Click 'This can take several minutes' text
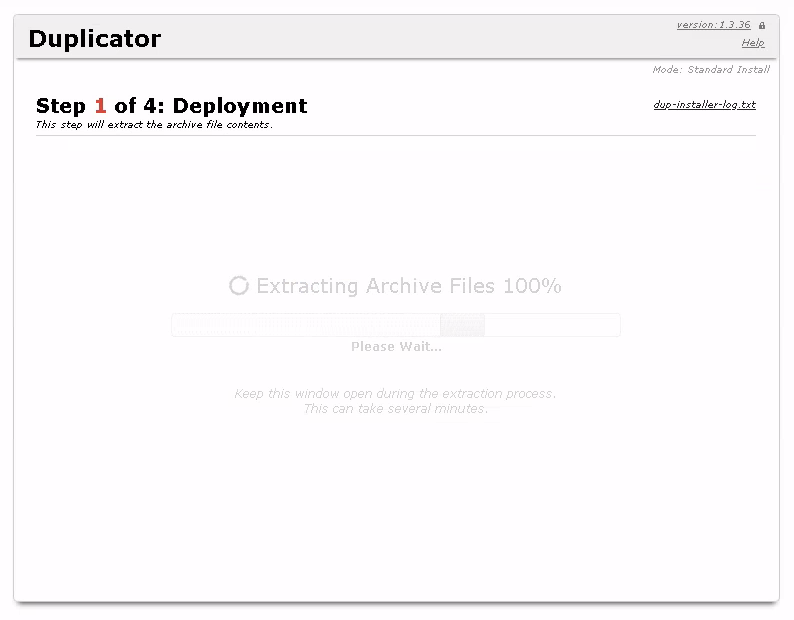Viewport: 794px width, 620px height. pos(396,409)
